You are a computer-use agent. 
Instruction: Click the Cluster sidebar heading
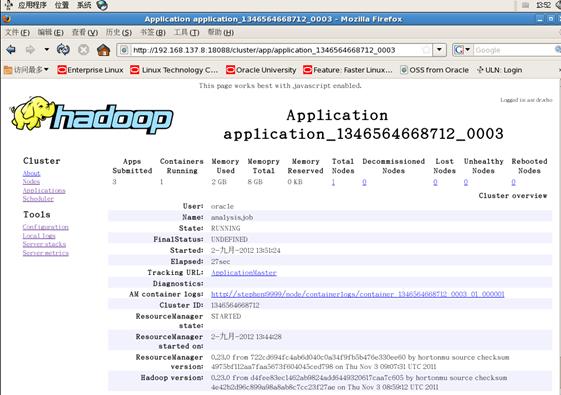coord(42,161)
